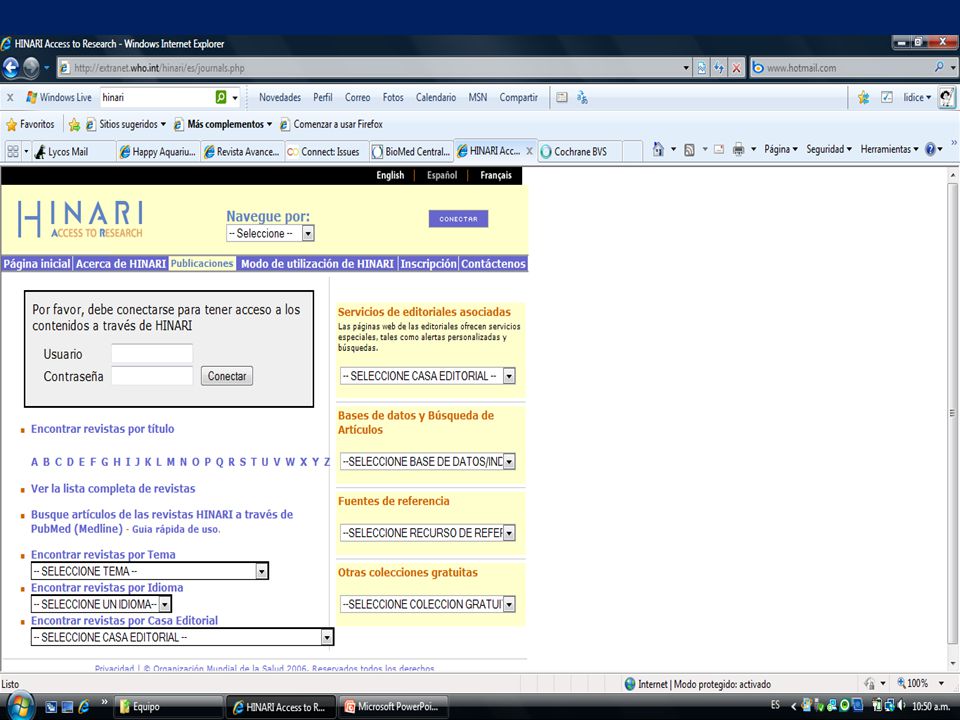Viewport: 960px width, 720px height.
Task: Switch to the Cochrane BVS tab
Action: (580, 152)
